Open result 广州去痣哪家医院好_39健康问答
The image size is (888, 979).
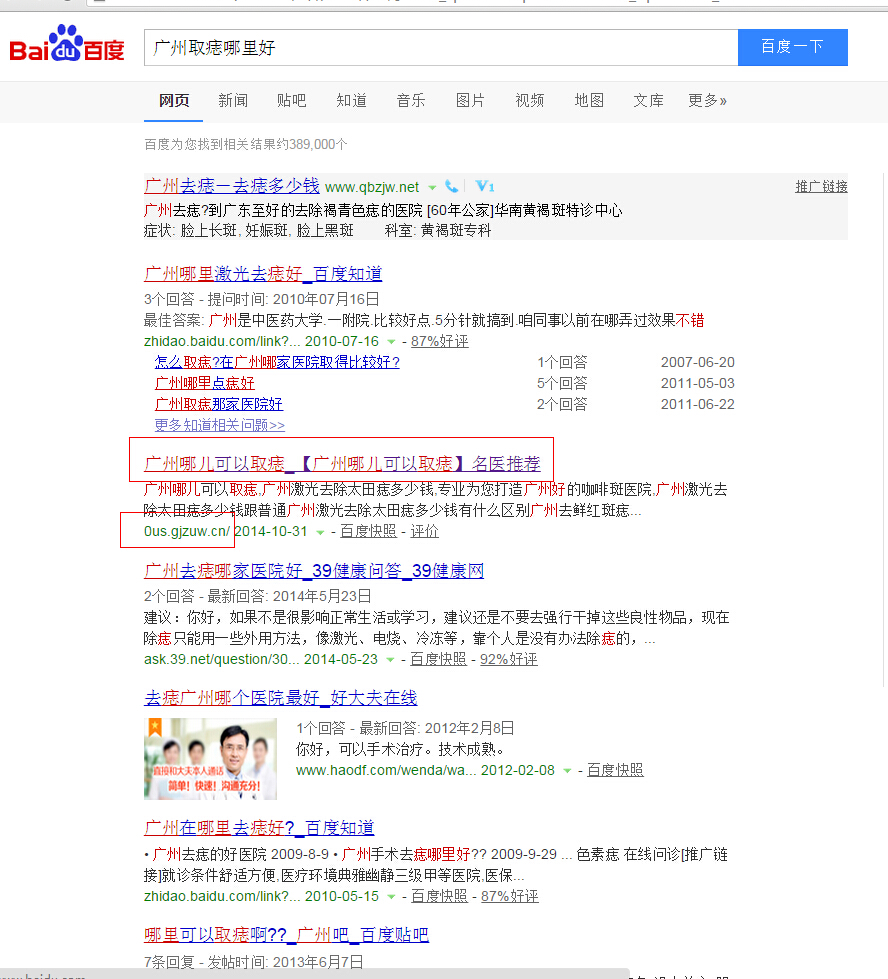click(x=314, y=571)
